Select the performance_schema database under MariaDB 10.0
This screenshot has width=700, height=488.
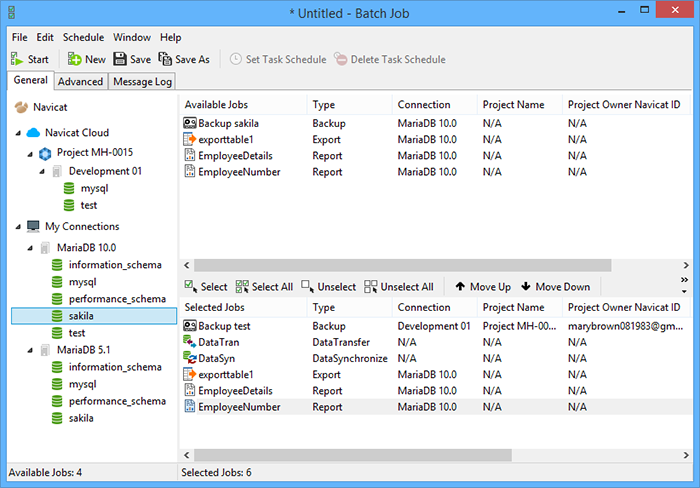pos(117,299)
